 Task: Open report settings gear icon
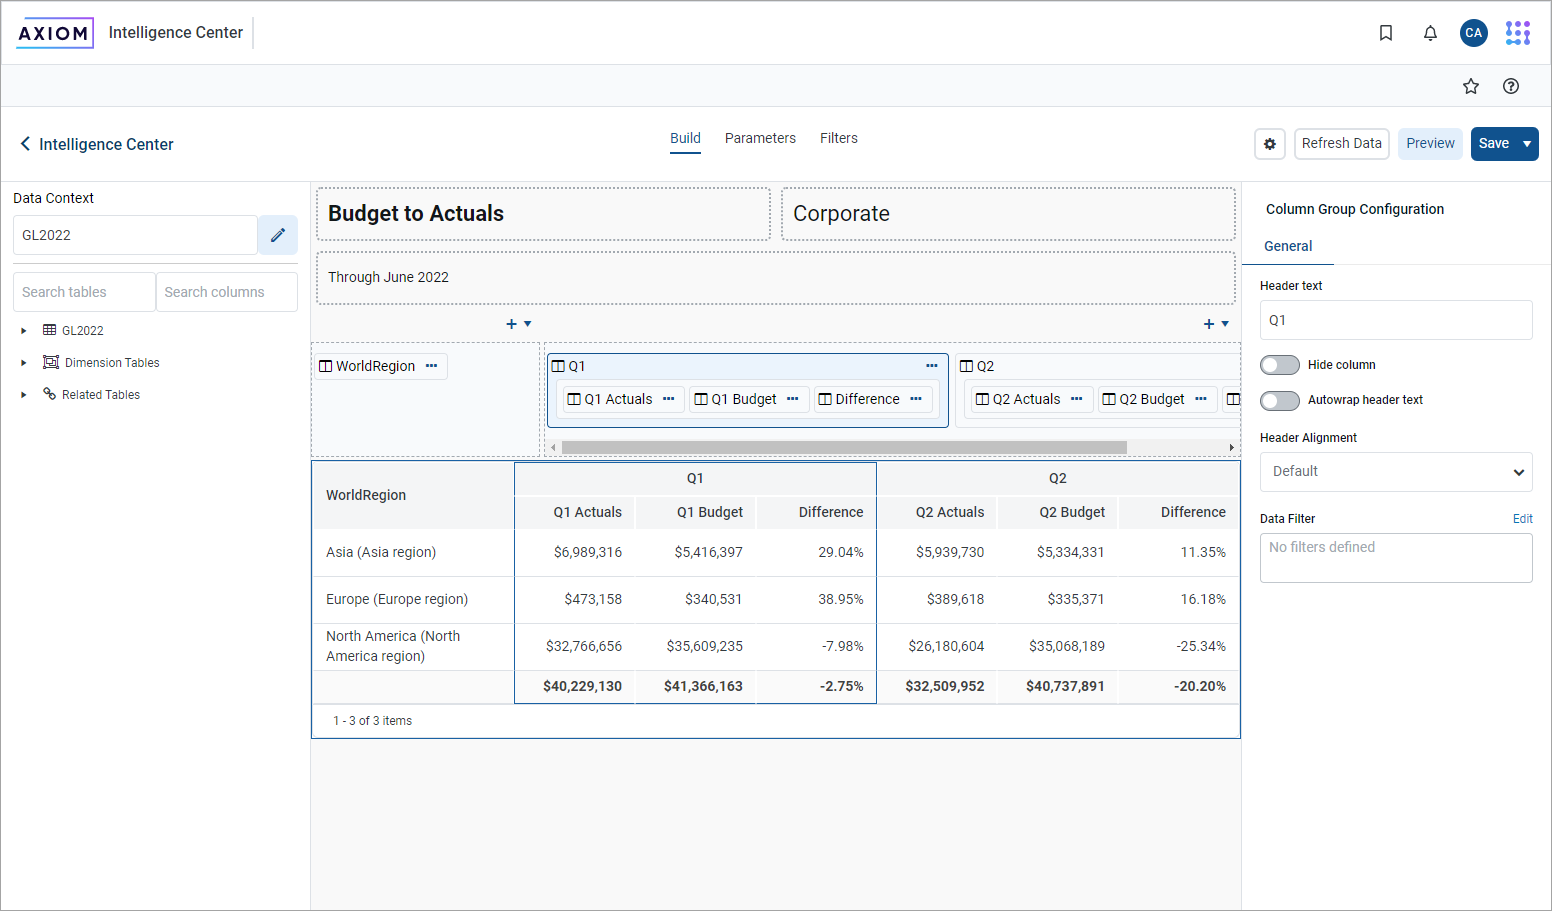pos(1269,144)
